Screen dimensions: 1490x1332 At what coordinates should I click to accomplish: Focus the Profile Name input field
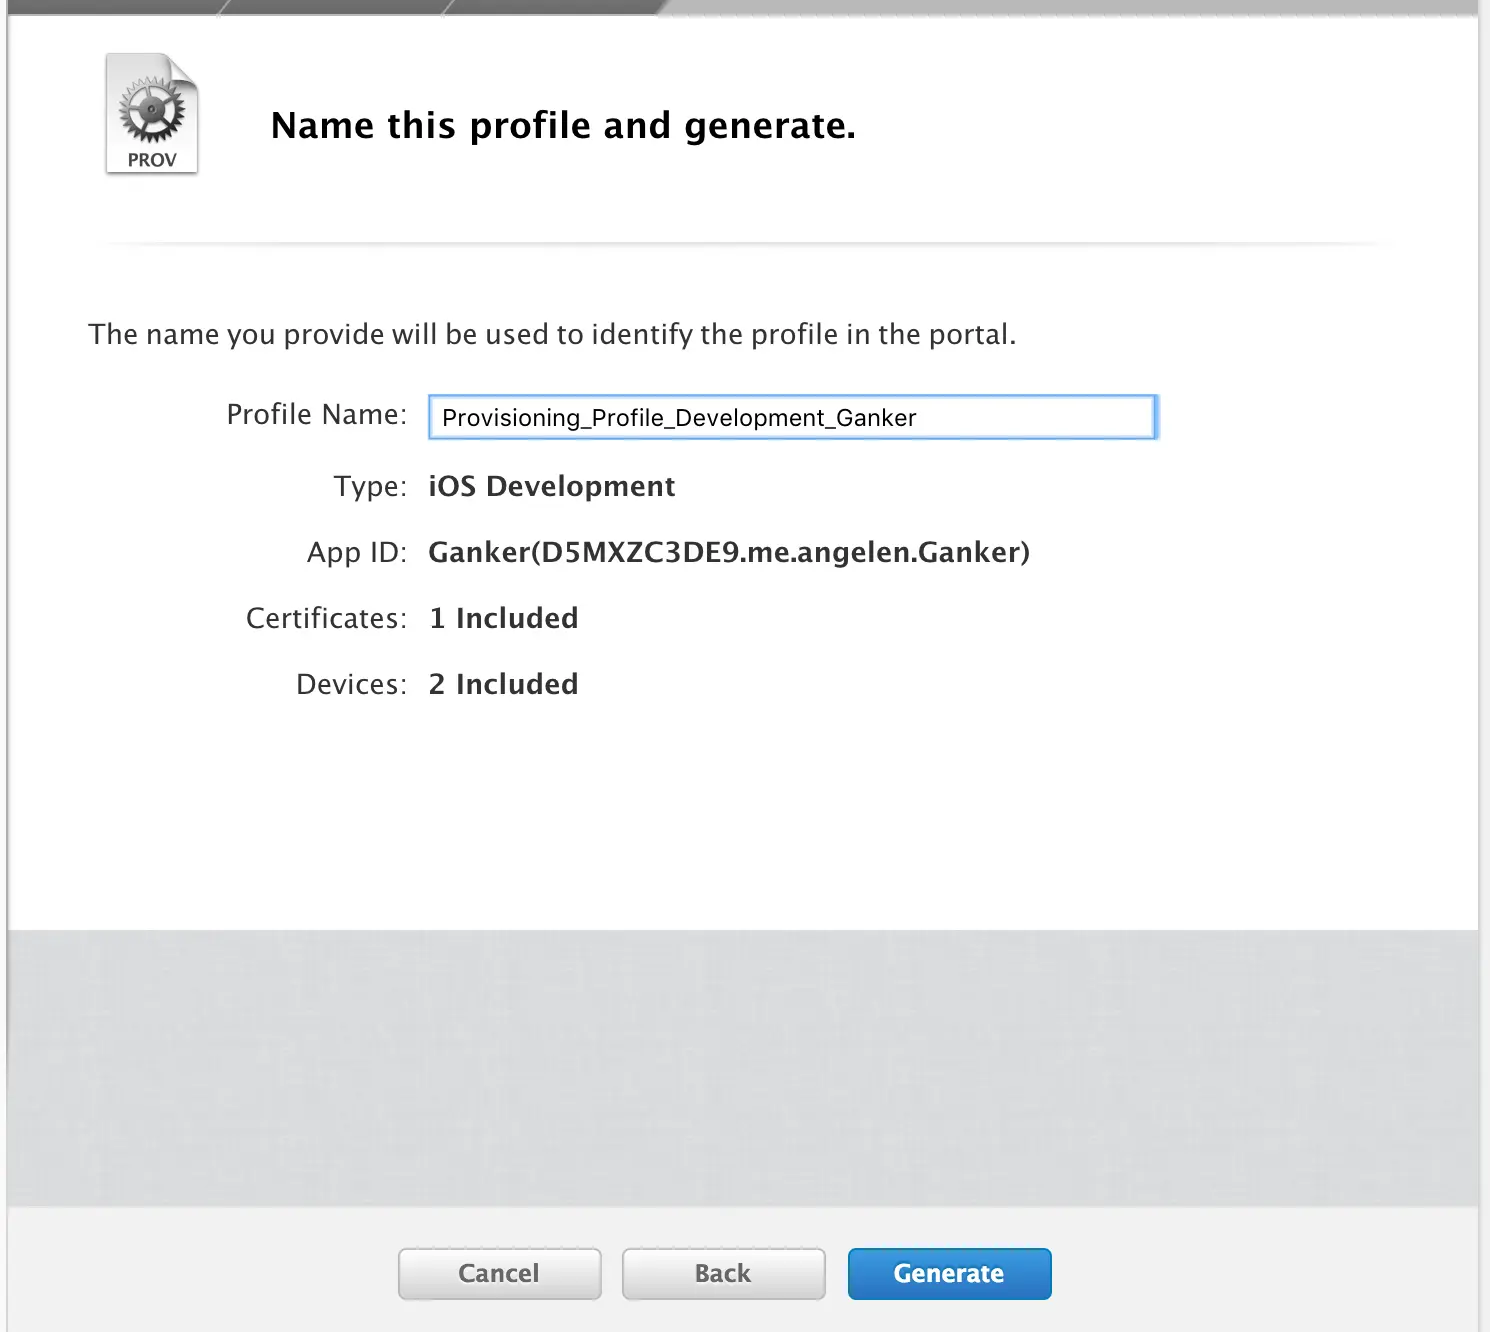click(x=793, y=417)
